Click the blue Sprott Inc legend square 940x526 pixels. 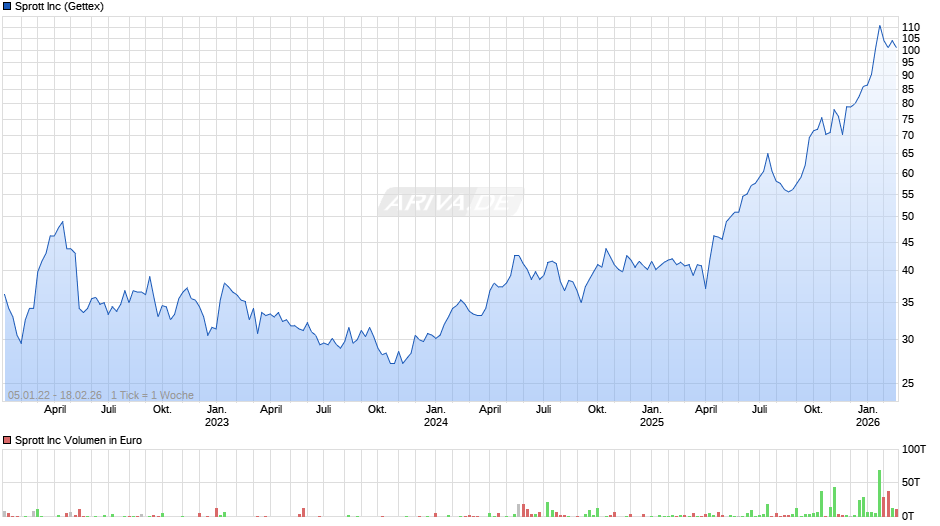point(7,7)
